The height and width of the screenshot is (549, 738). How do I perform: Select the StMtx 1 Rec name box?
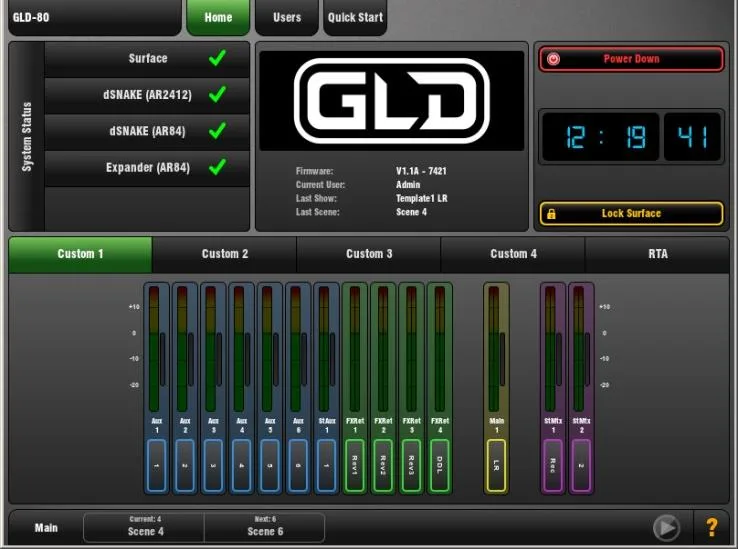(553, 466)
